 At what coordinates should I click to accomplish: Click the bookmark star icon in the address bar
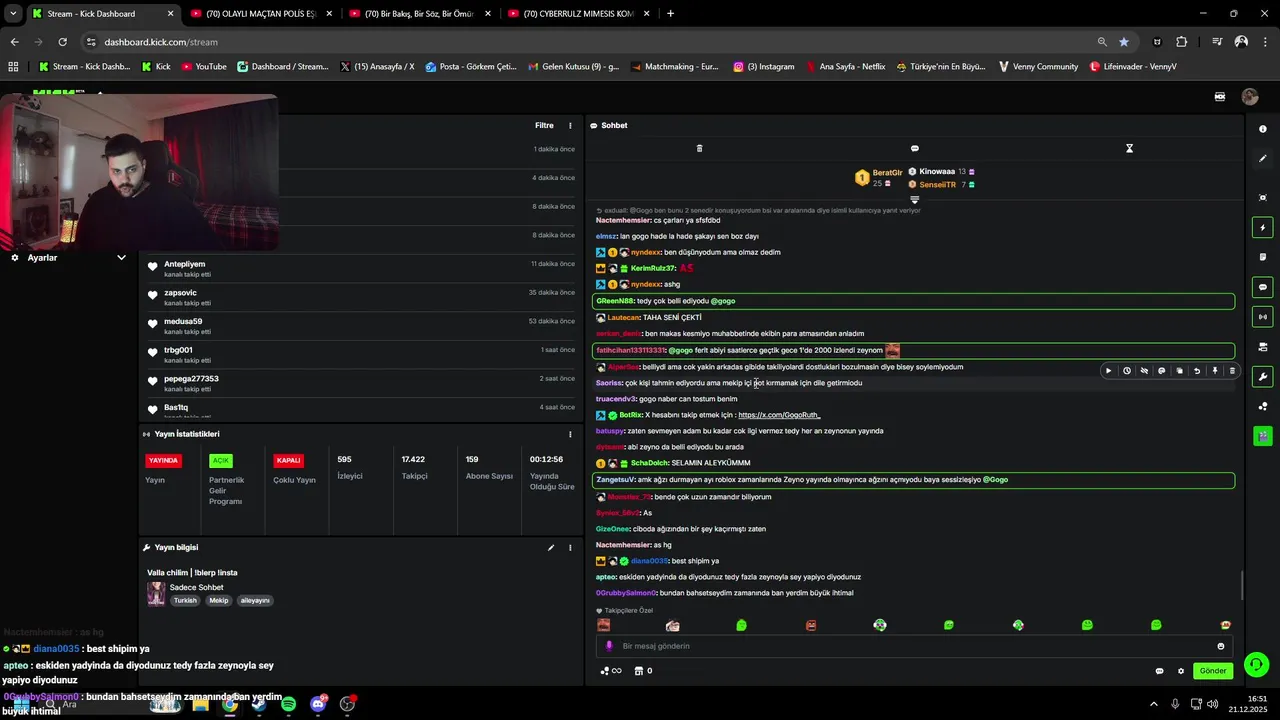click(x=1124, y=42)
